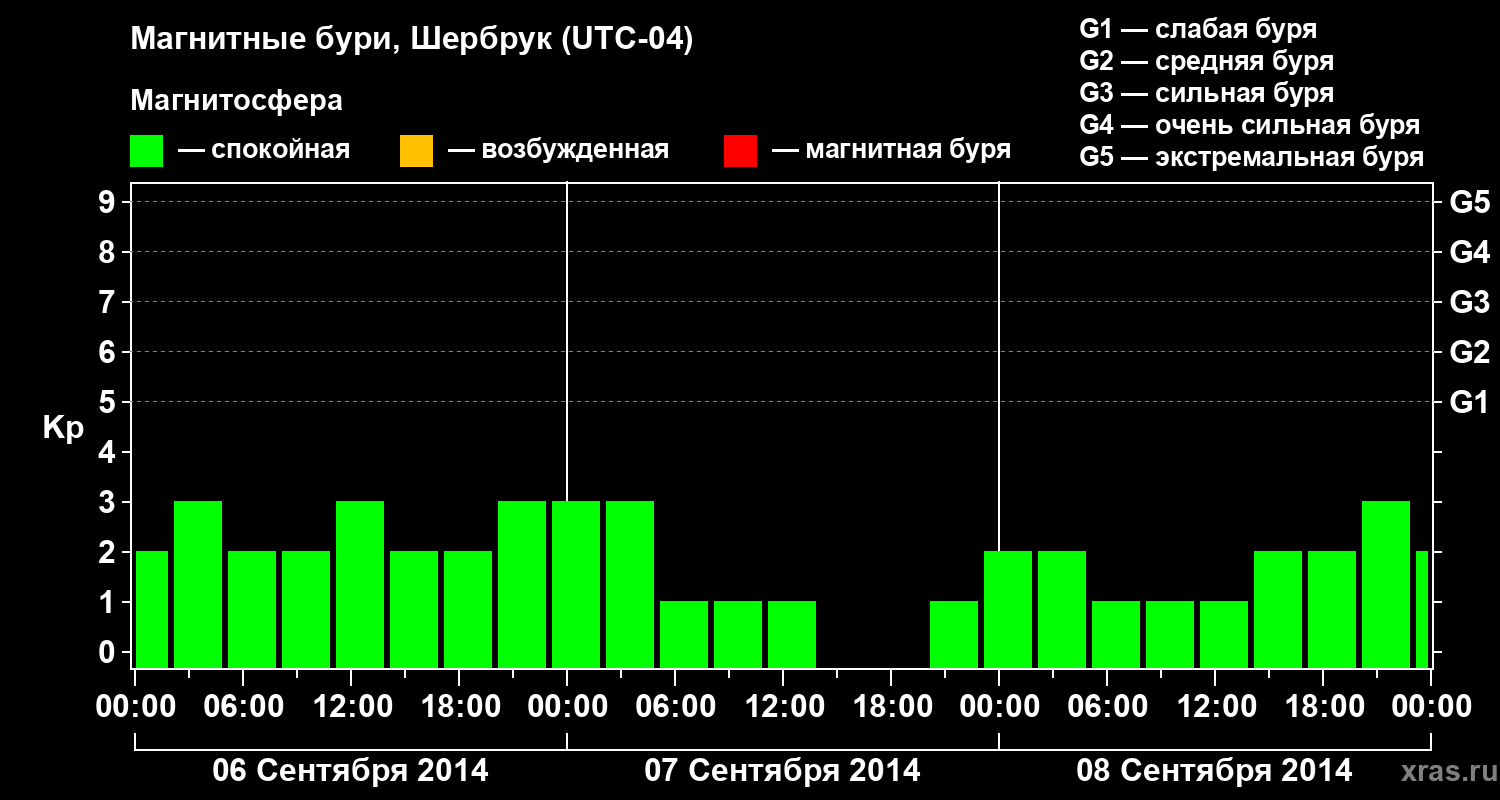The image size is (1500, 800).
Task: Click the Kp 3 bar on 08 Сентября
Action: pos(1386,584)
